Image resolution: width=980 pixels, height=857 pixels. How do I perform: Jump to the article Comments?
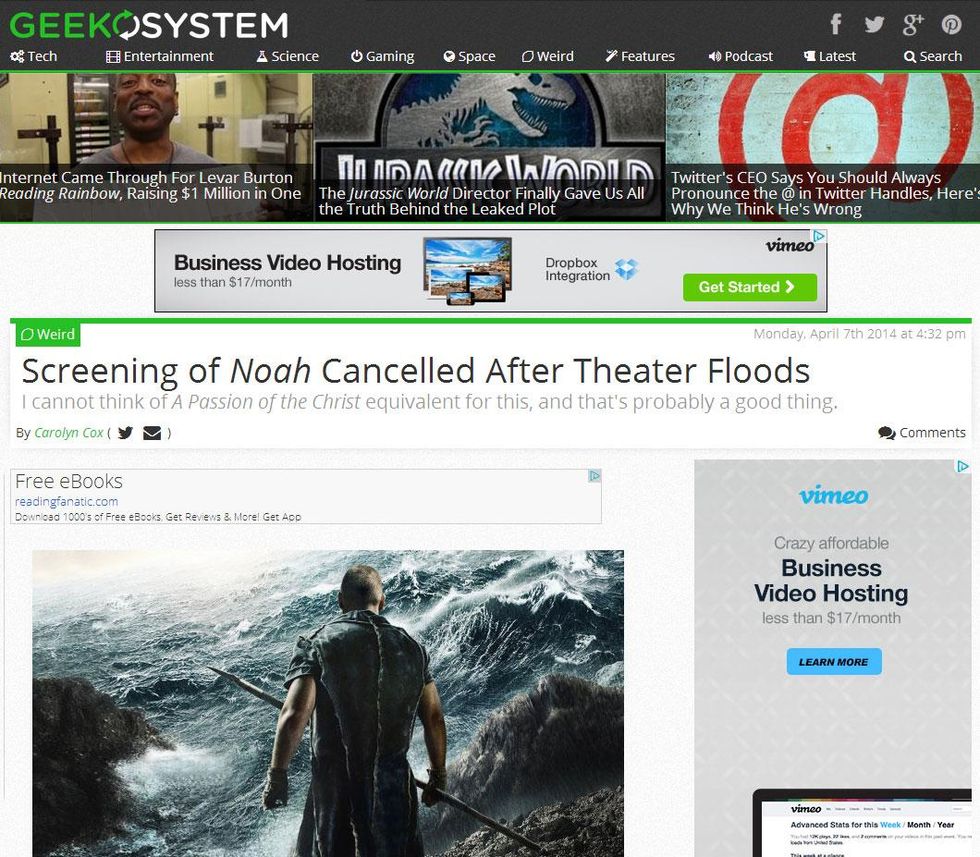click(922, 433)
